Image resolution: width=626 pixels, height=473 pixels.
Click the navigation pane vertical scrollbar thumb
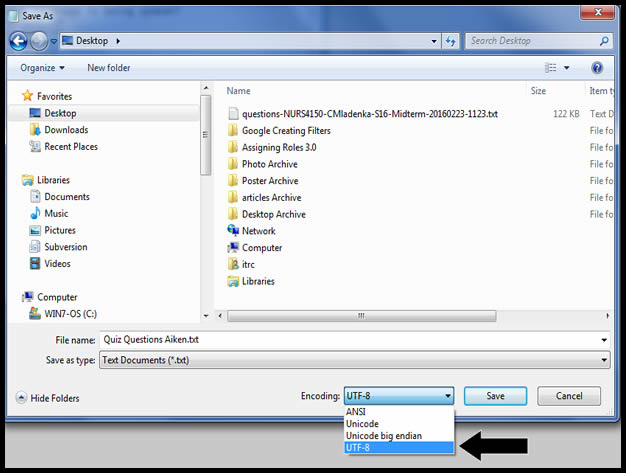[x=206, y=135]
